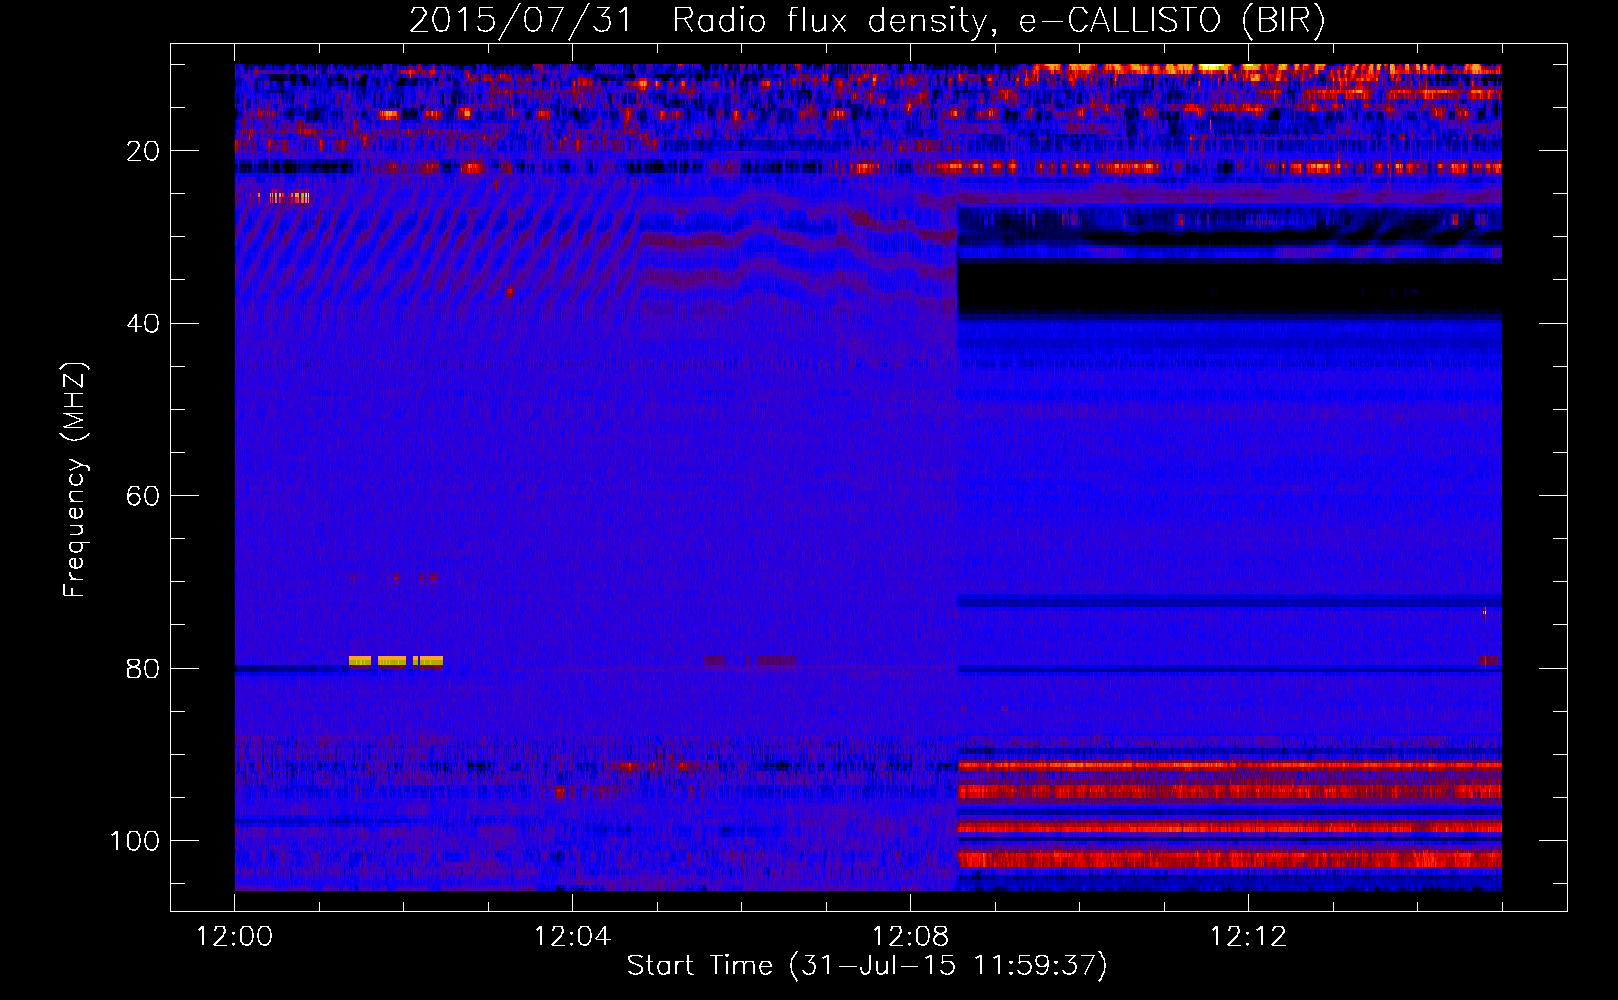This screenshot has height=1000, width=1618.
Task: Click the black band near 35 MHz after 12:08
Action: (x=1230, y=288)
